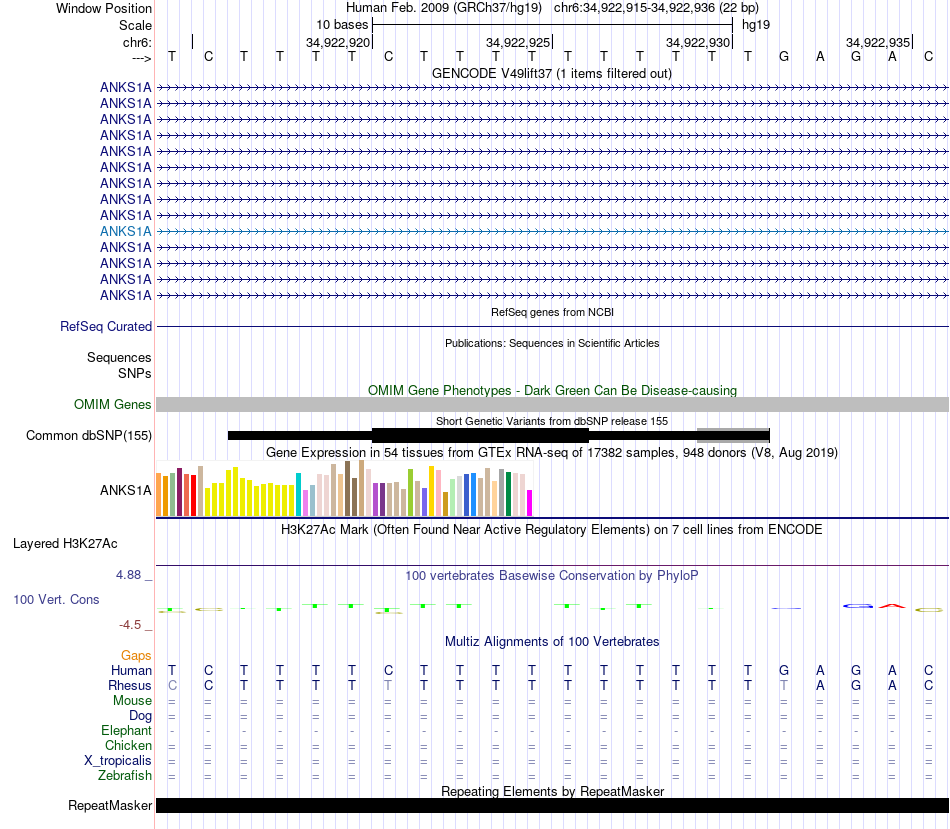
Task: Click the Human species label
Action: pos(131,671)
